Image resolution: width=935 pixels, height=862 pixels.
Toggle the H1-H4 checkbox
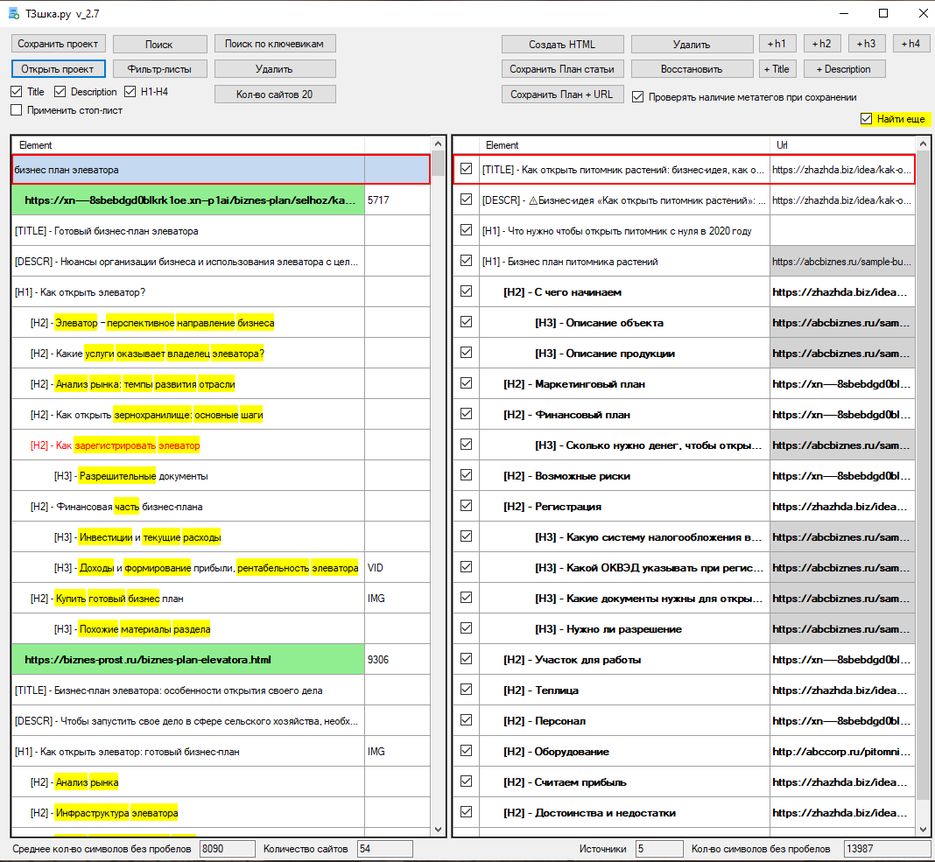click(x=130, y=92)
